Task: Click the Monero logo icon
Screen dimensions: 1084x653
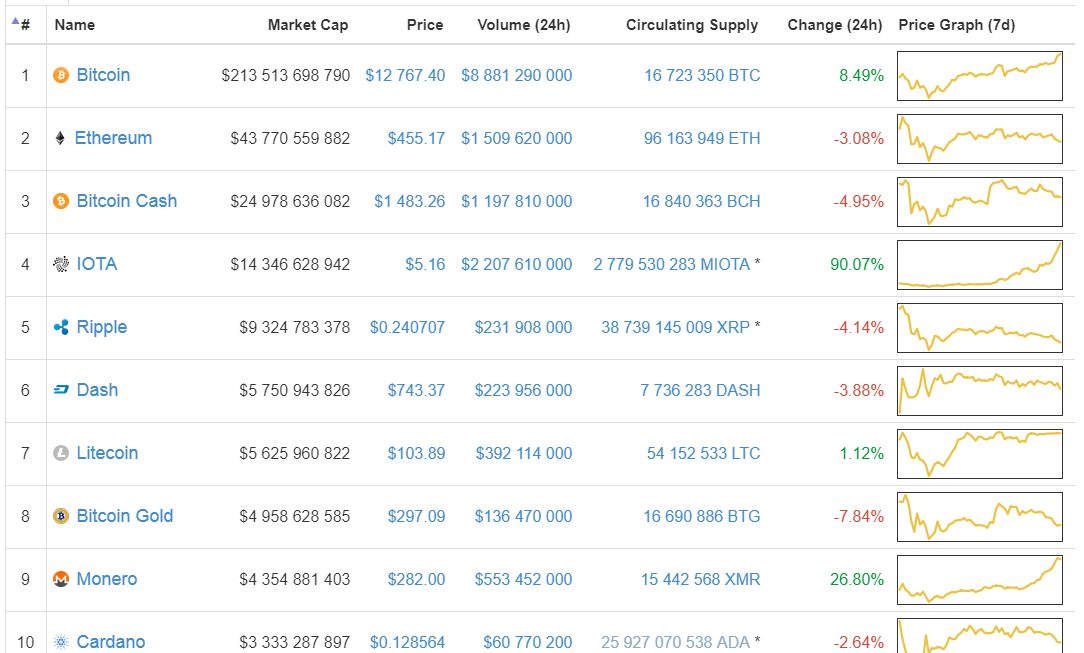Action: (61, 579)
